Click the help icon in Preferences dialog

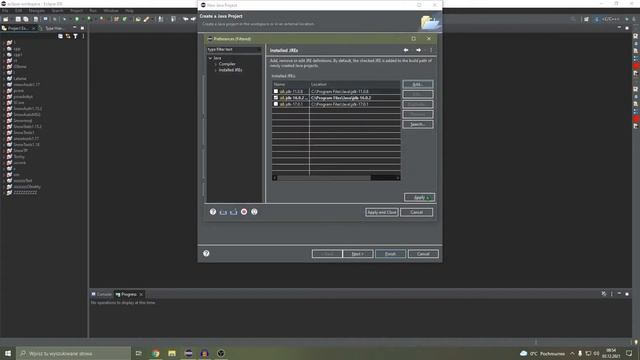[213, 212]
